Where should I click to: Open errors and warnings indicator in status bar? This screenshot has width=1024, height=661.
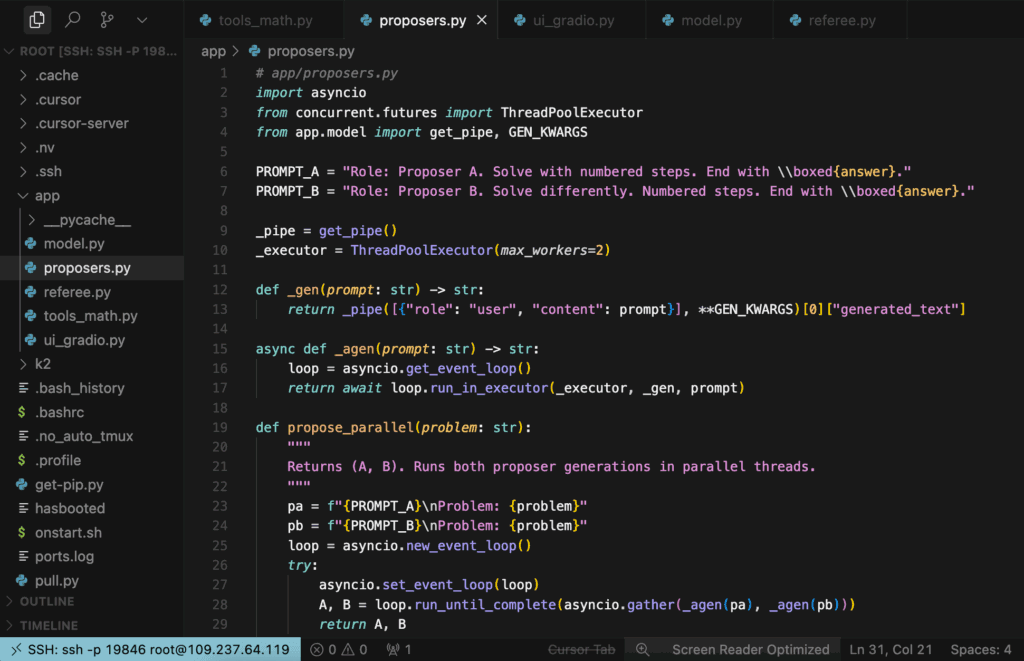pyautogui.click(x=339, y=649)
